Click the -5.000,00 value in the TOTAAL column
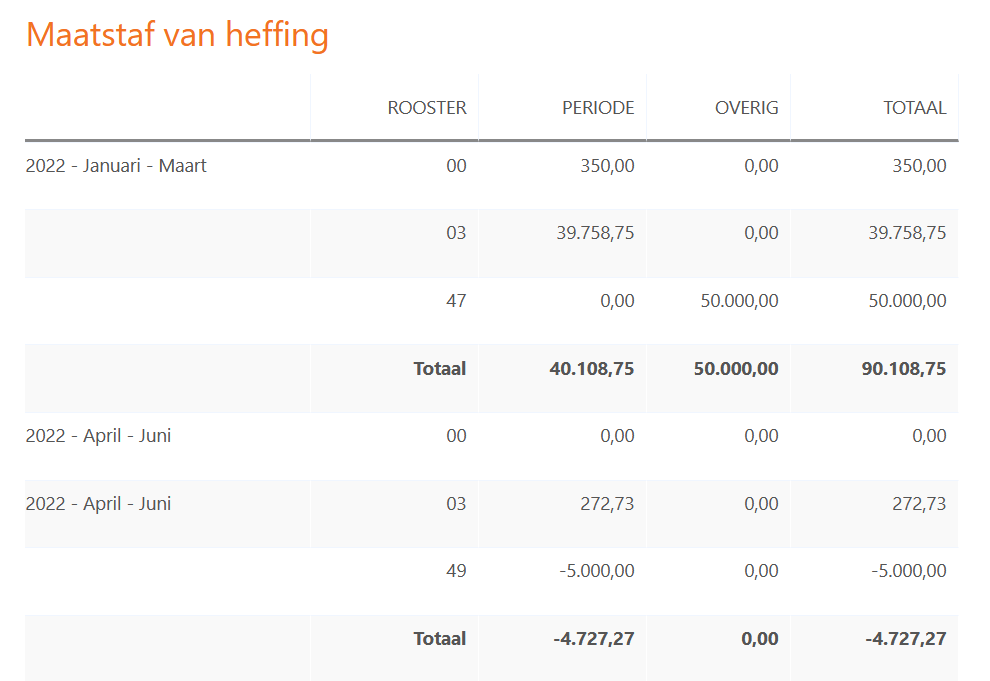The image size is (990, 681). click(909, 571)
